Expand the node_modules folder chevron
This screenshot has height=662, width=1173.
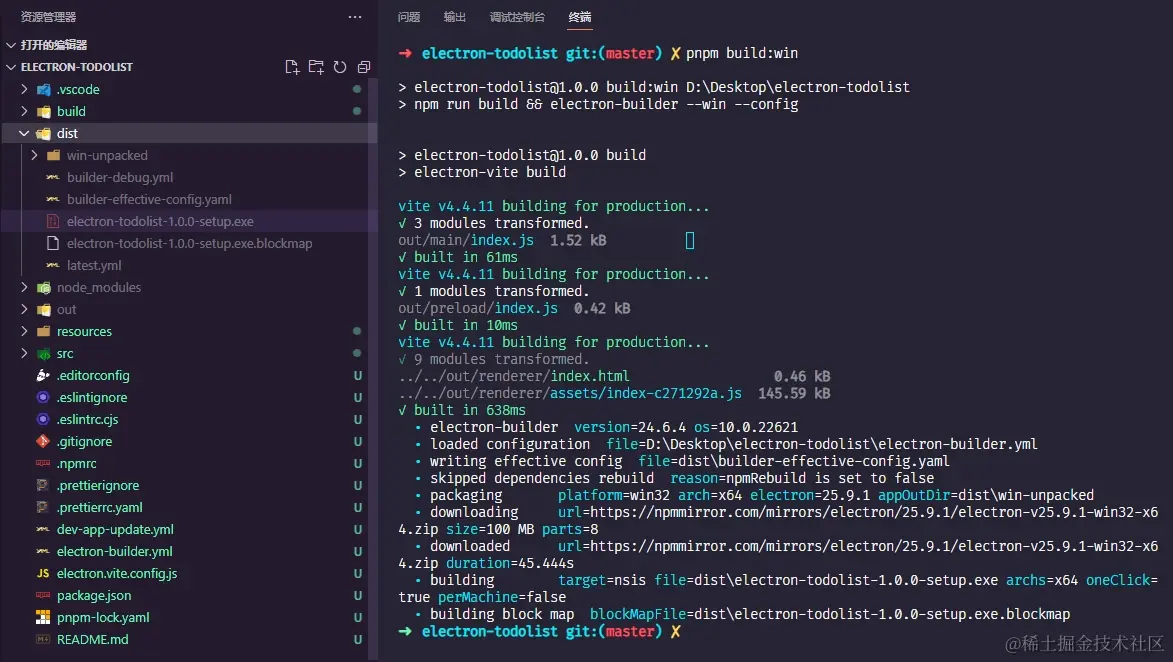(24, 287)
